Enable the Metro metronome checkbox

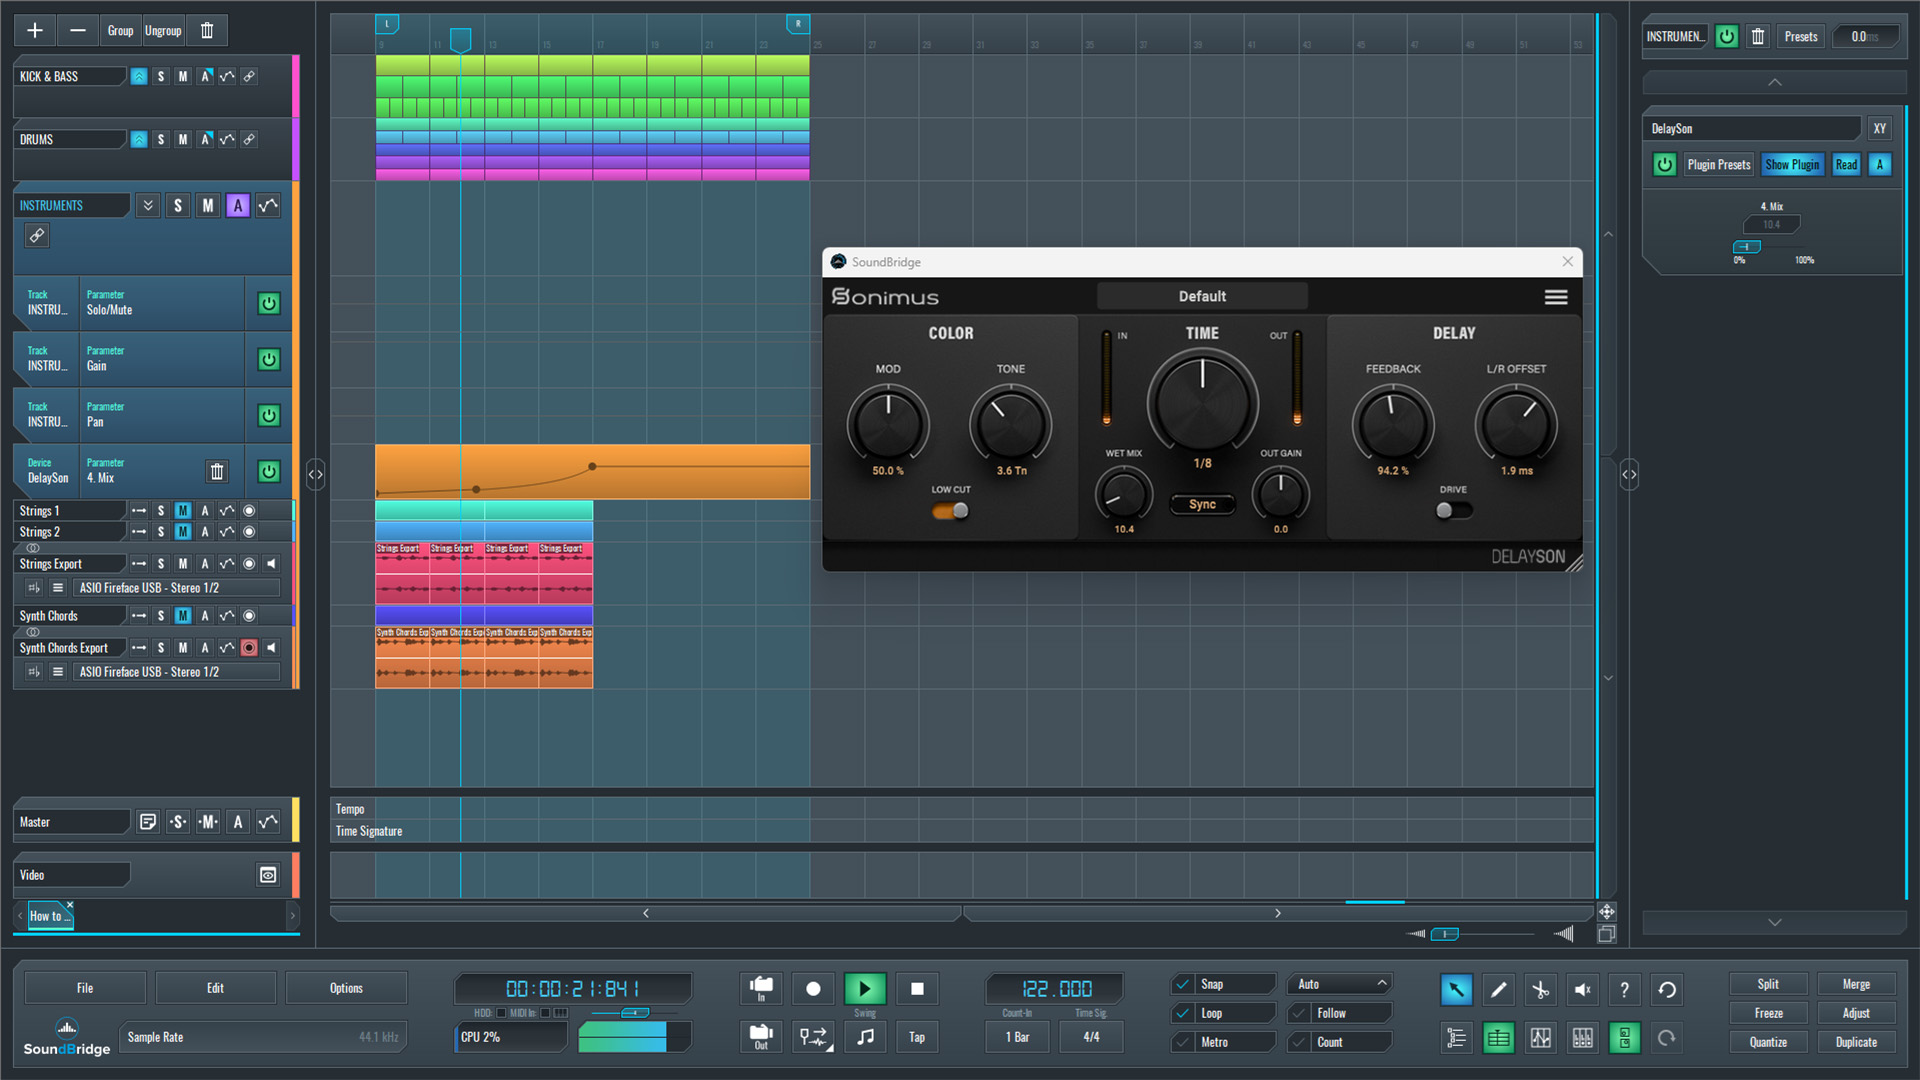click(1183, 1042)
